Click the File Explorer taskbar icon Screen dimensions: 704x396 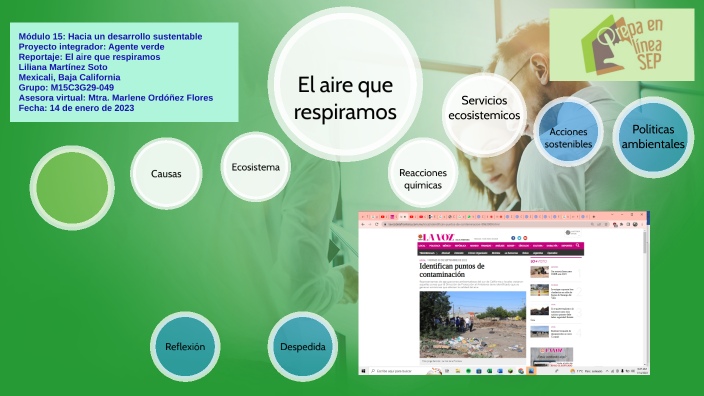(x=458, y=371)
